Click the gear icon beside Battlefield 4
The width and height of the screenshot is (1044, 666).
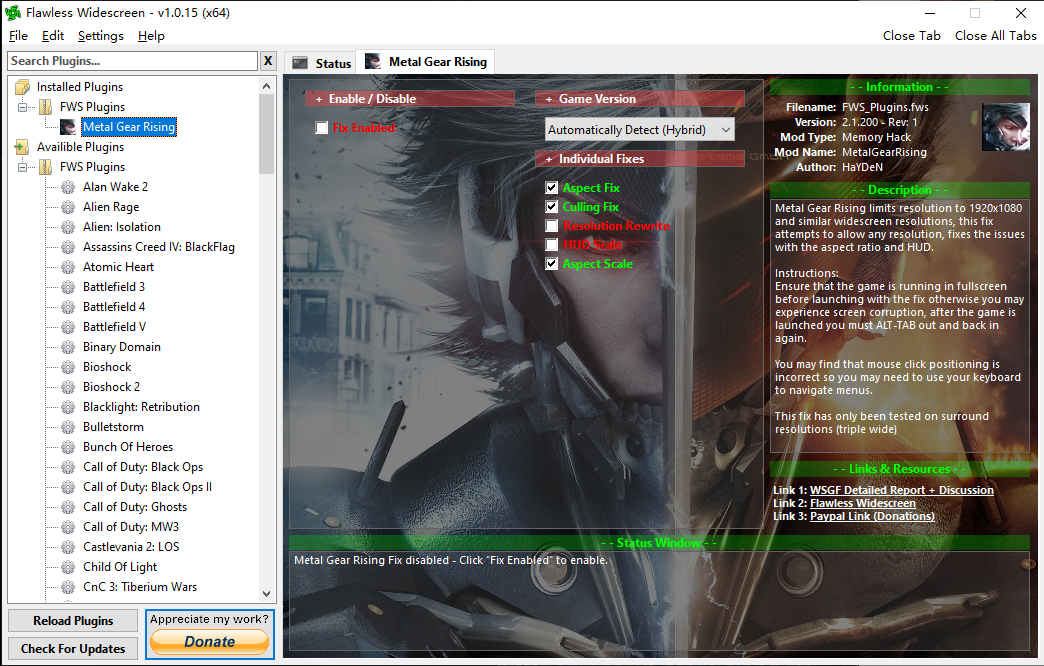(68, 307)
